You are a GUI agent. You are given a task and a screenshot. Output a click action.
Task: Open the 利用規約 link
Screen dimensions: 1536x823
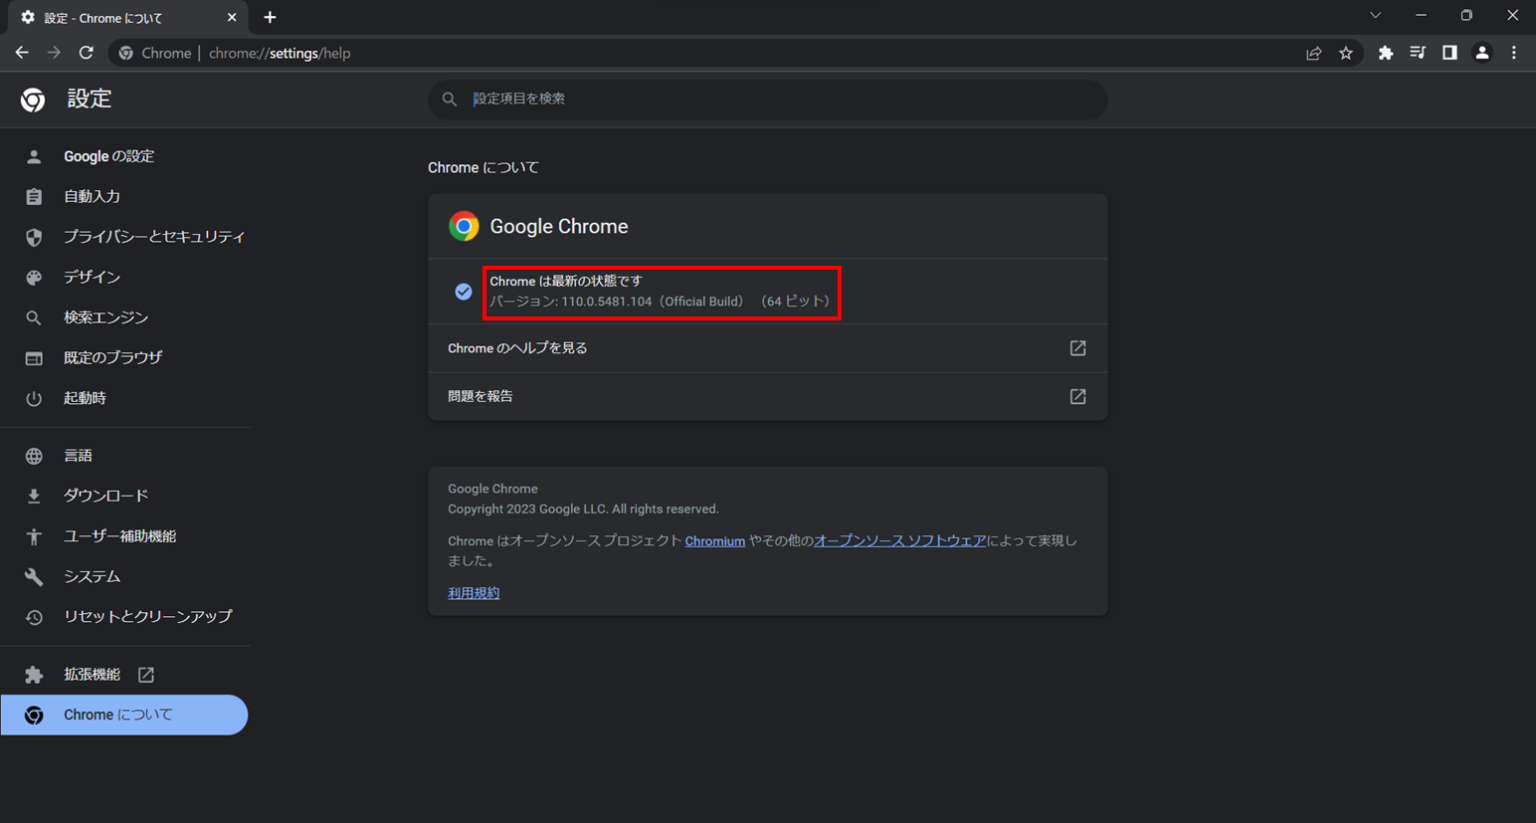point(473,592)
